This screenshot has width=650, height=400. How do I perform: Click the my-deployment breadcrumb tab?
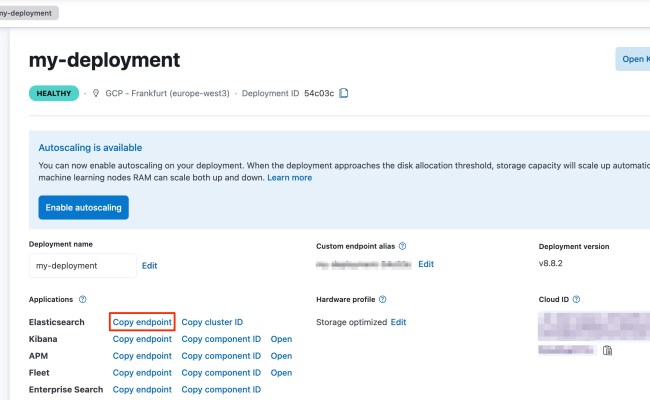click(x=28, y=13)
